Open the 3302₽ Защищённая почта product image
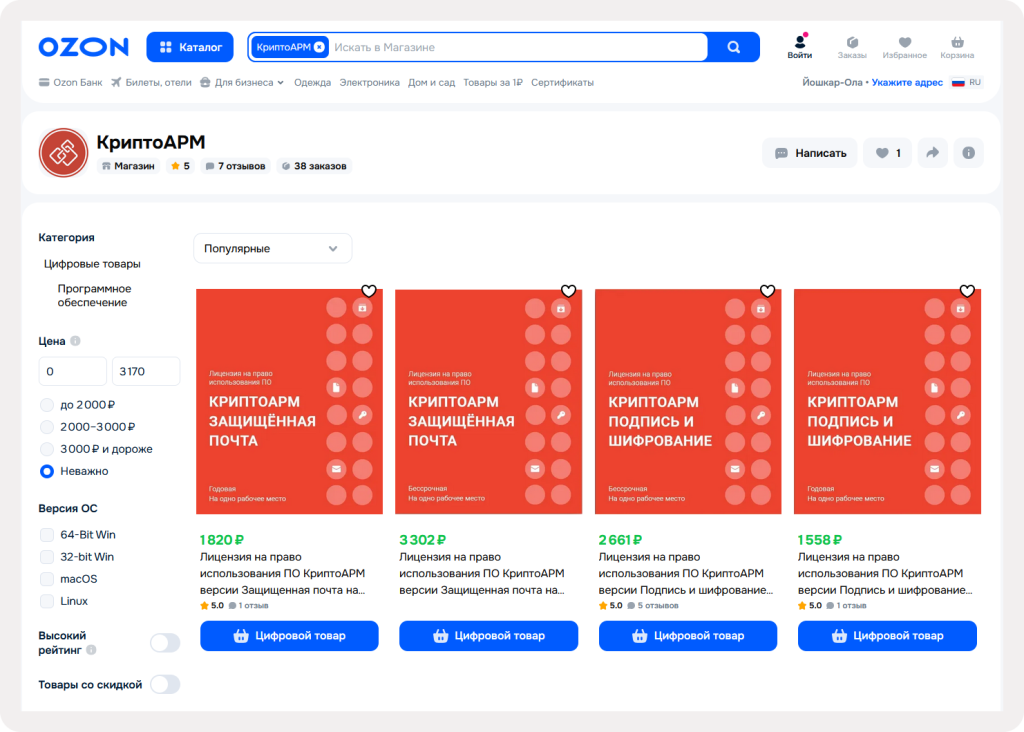 point(488,401)
